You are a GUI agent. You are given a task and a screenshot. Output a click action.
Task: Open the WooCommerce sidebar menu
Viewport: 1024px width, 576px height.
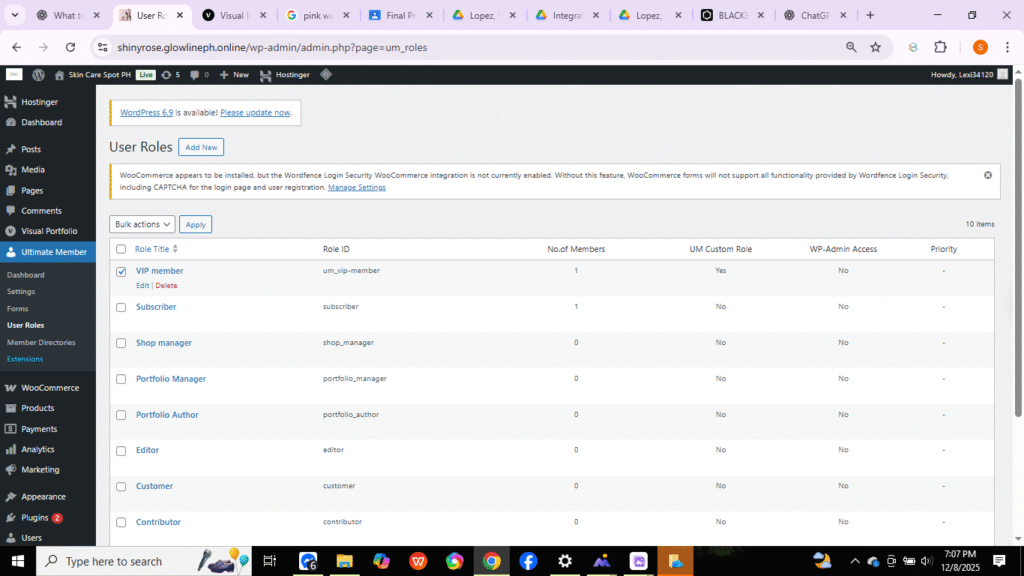[x=48, y=387]
